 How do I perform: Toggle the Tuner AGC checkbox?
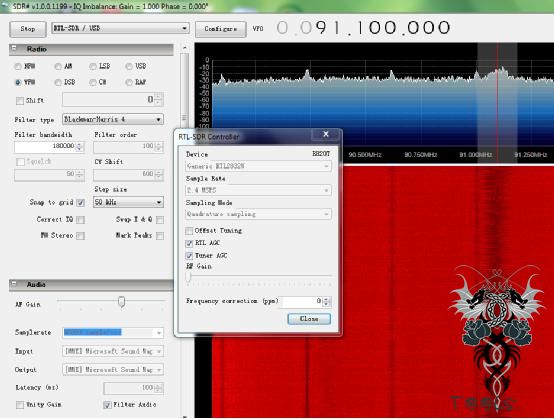(189, 256)
